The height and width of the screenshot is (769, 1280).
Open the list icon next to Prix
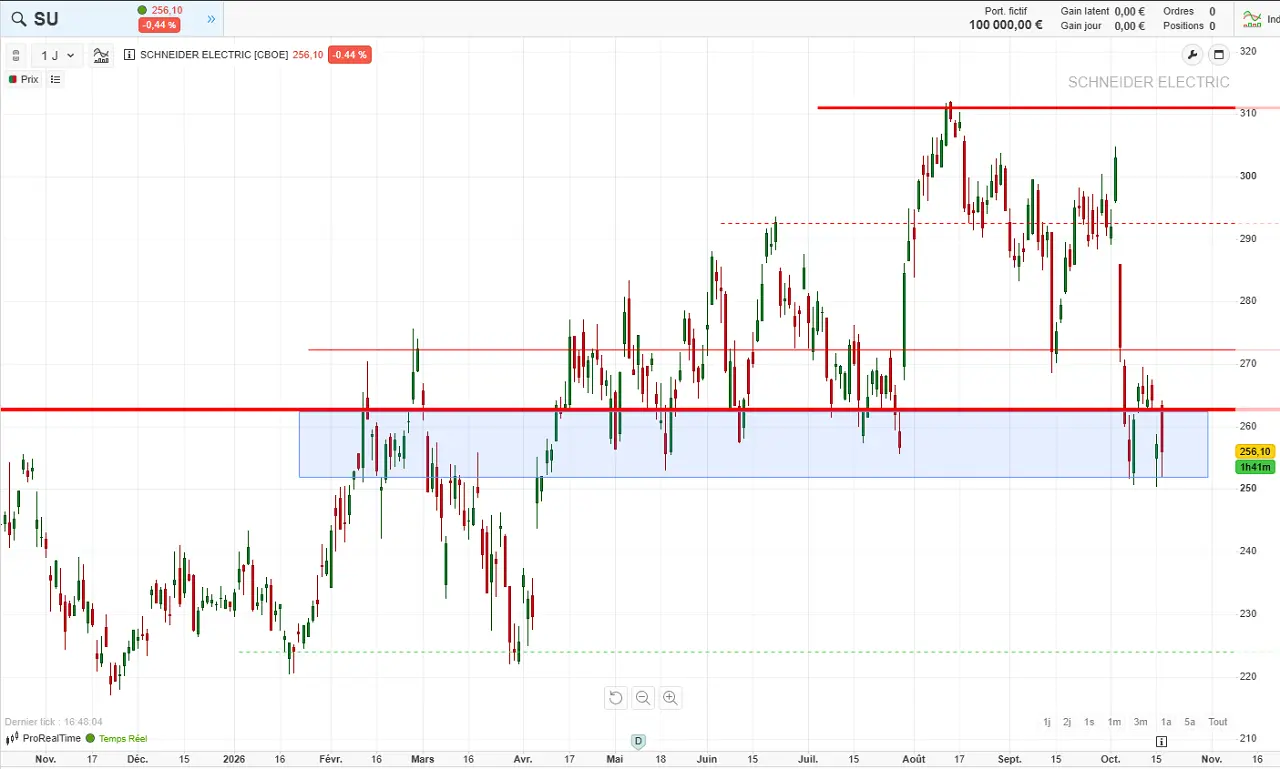point(55,79)
